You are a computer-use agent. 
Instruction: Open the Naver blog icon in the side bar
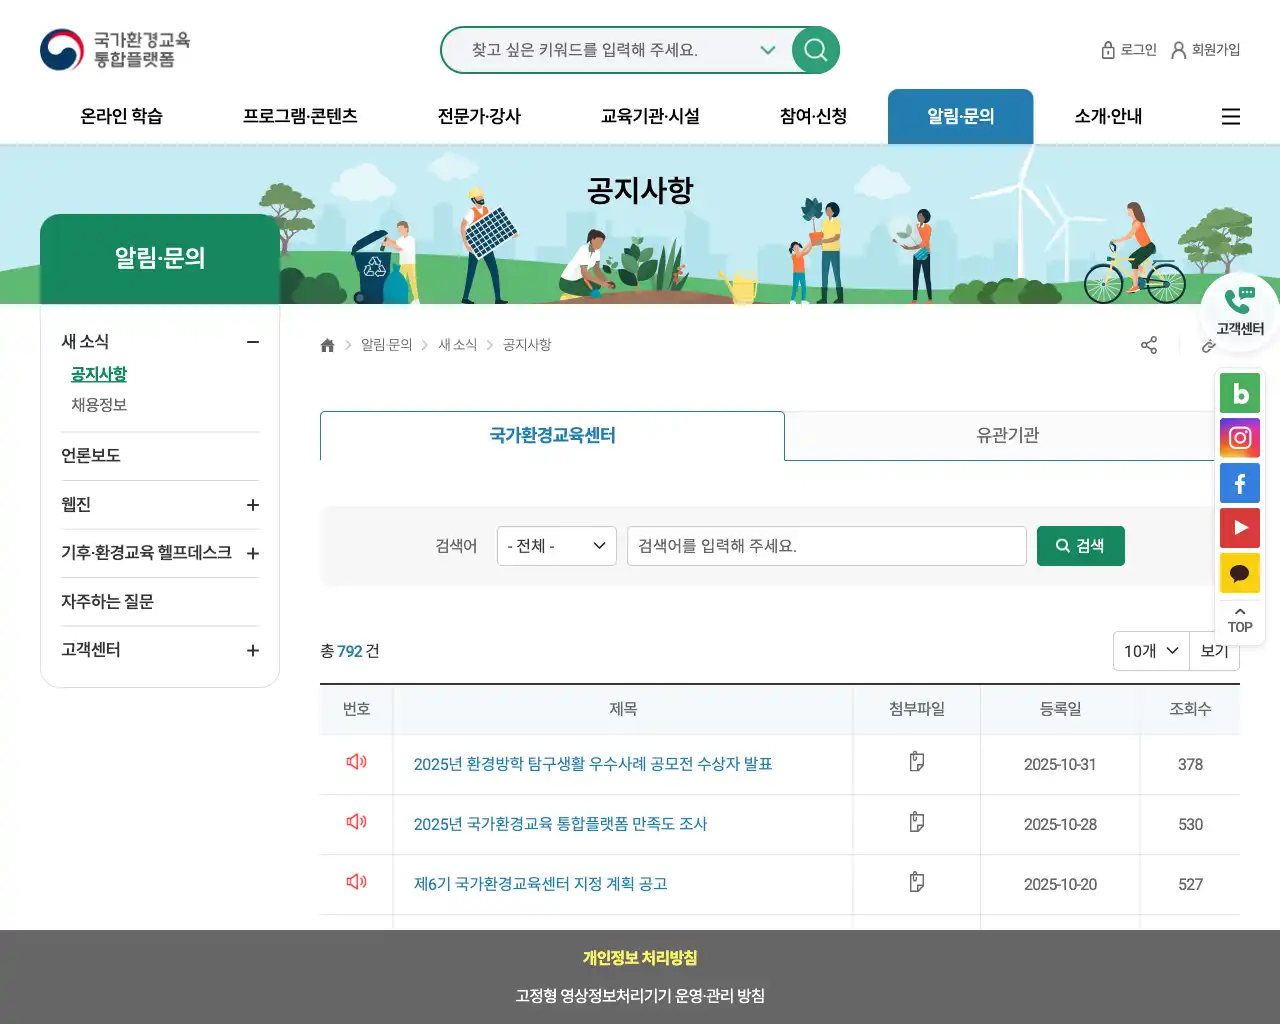click(1240, 393)
